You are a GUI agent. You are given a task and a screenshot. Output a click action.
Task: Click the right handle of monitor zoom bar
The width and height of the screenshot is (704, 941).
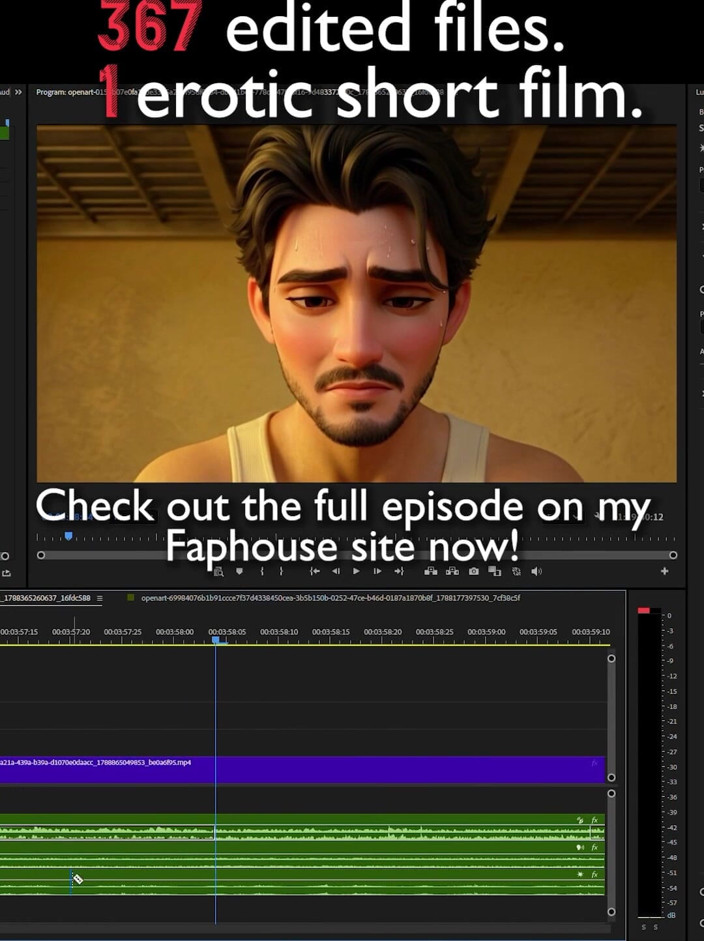coord(673,555)
